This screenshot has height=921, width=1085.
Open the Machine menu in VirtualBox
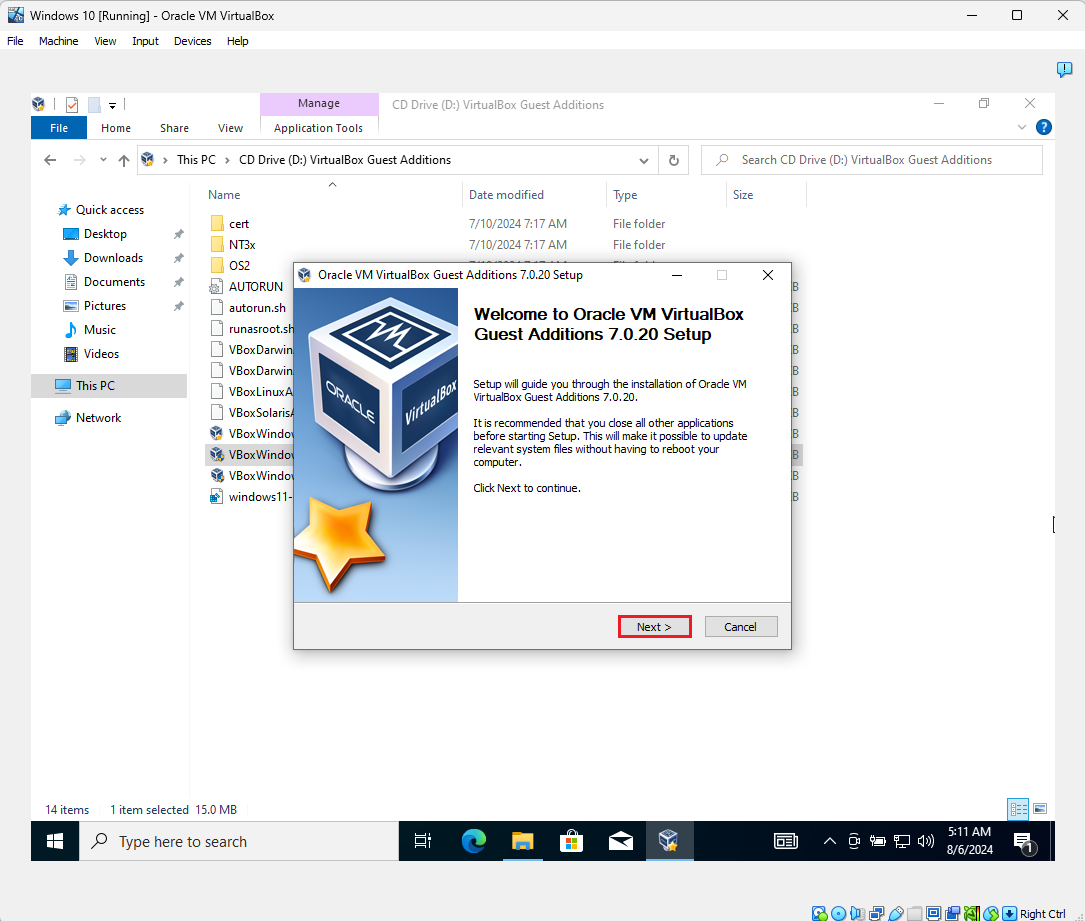pyautogui.click(x=59, y=41)
